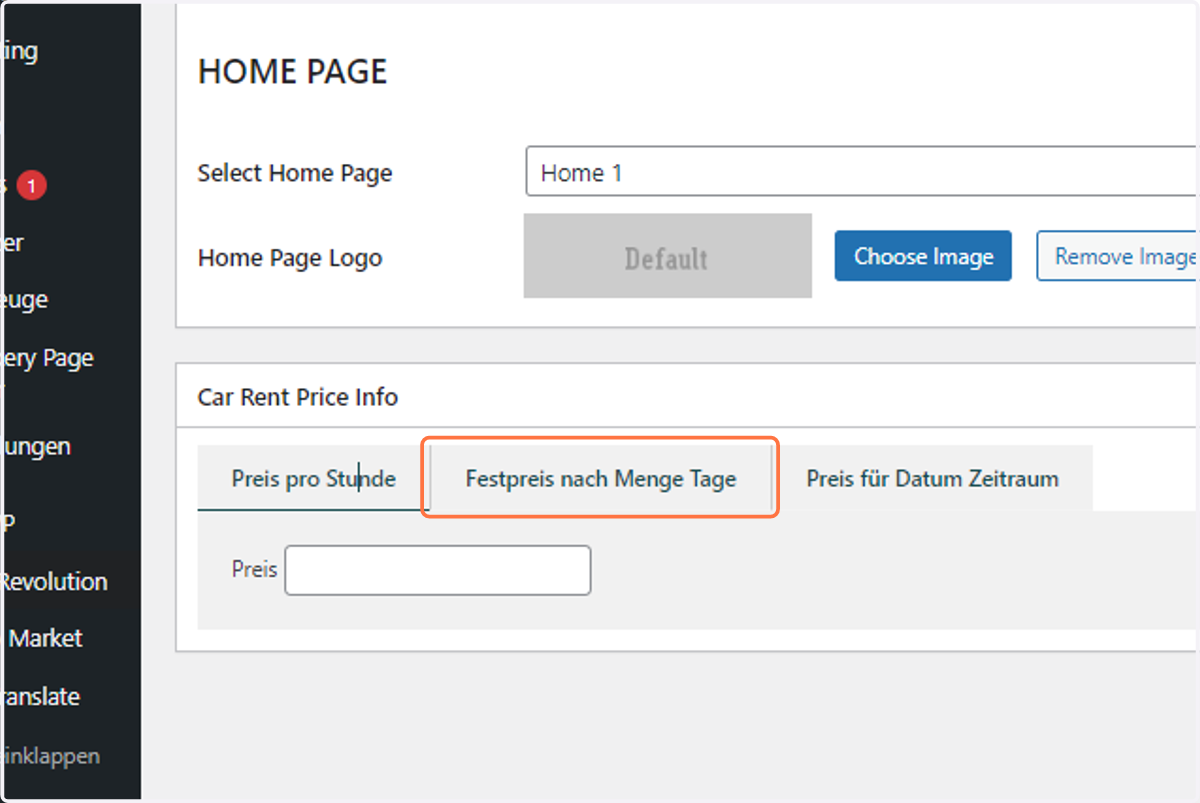
Task: Open the sidebar item ending in 'ery Page'
Action: (x=47, y=358)
